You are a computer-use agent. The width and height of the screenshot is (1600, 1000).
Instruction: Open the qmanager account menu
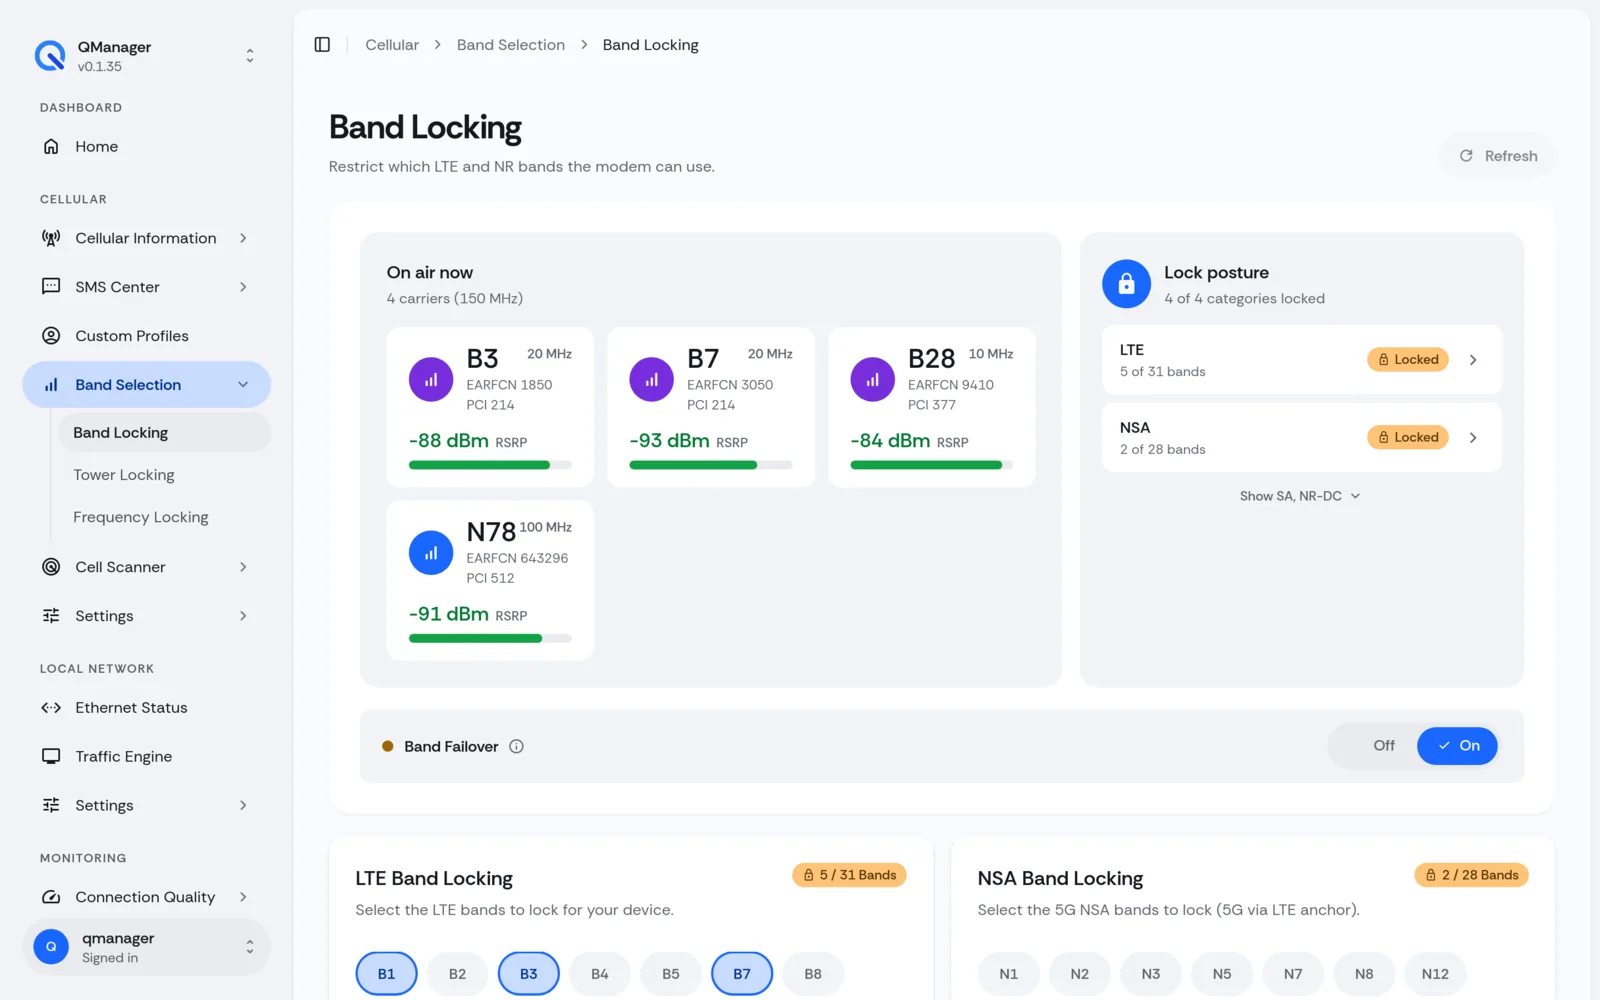[x=147, y=947]
